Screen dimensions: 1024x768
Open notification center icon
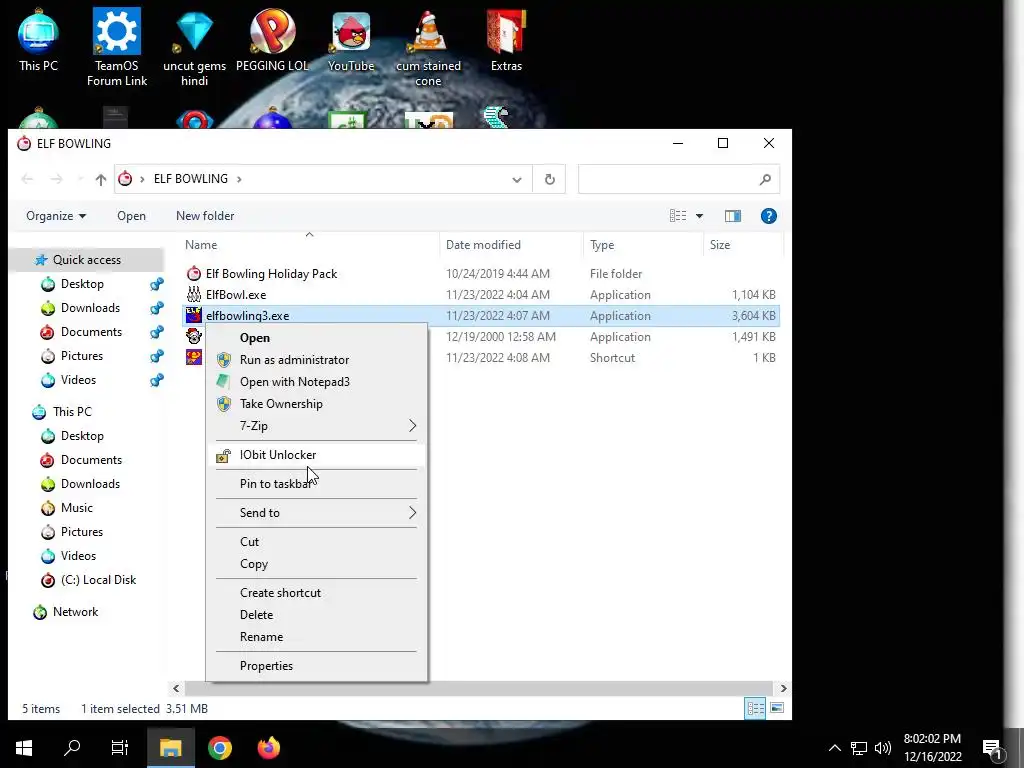click(992, 749)
